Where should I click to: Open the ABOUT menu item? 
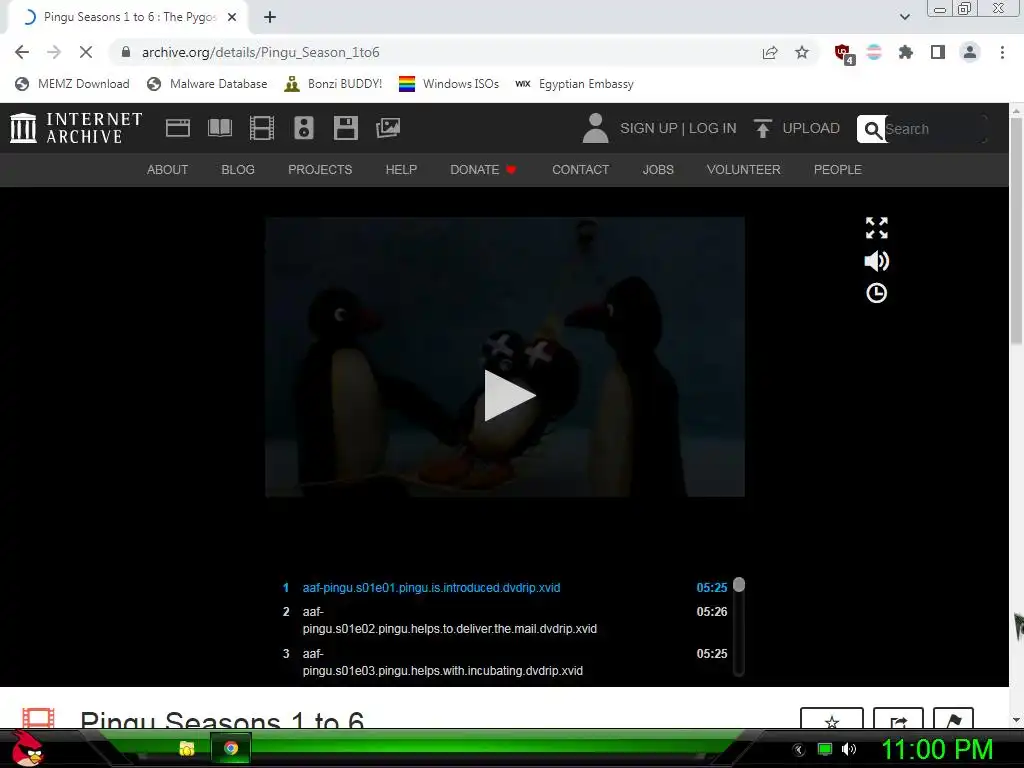167,170
